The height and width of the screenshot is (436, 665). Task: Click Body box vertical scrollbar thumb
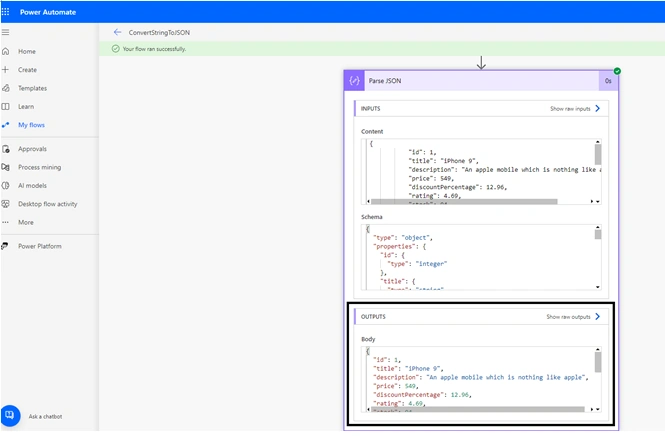[598, 363]
